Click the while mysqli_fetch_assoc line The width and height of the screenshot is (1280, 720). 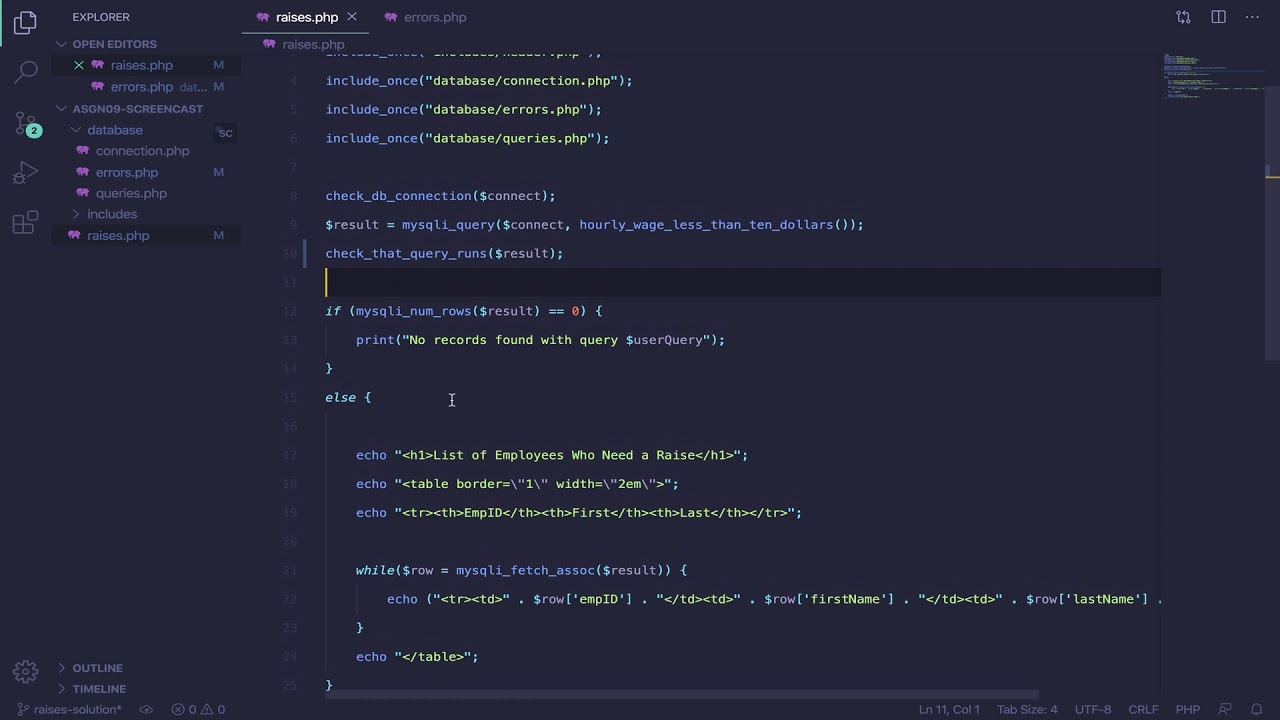click(521, 570)
